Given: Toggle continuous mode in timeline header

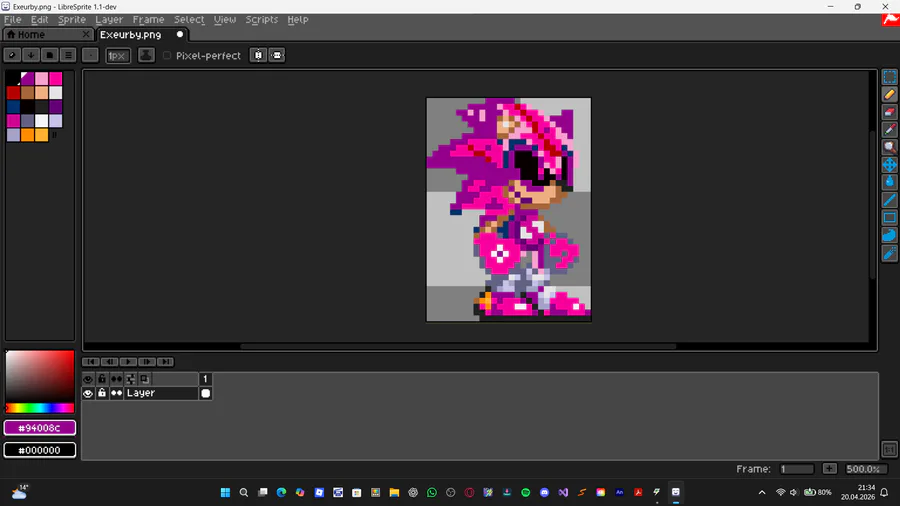Looking at the screenshot, I should click(117, 379).
